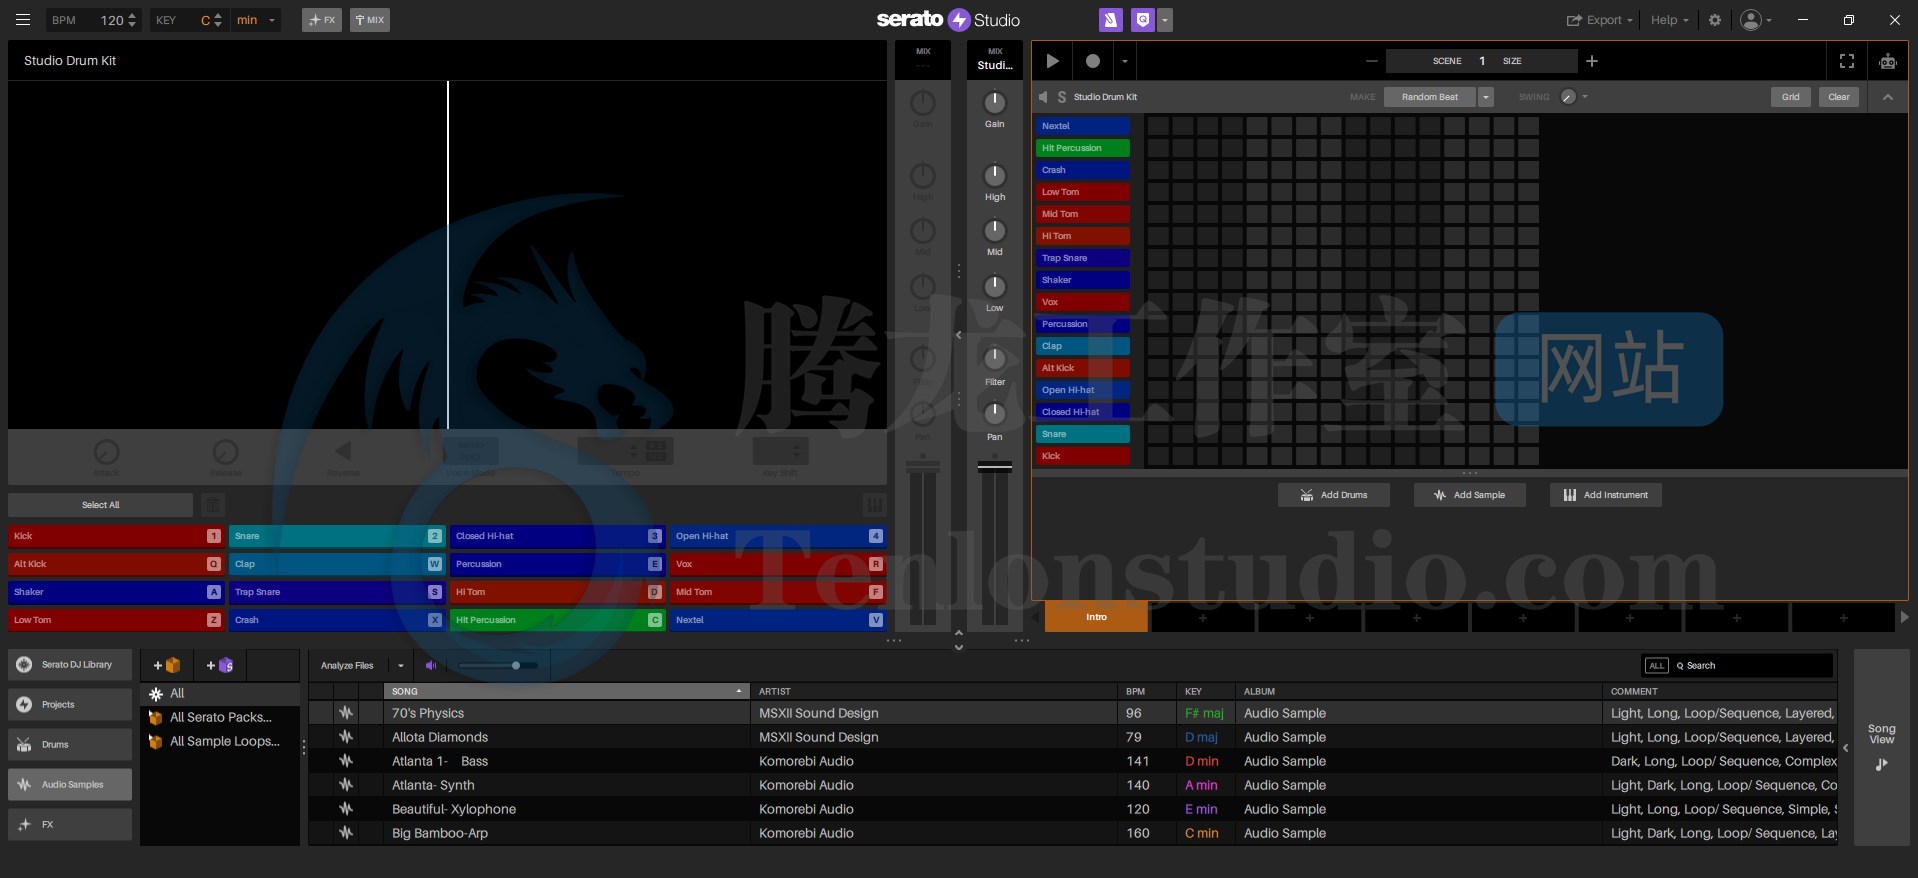This screenshot has width=1918, height=878.
Task: Click the robot auto-arrange icon
Action: coord(1887,61)
